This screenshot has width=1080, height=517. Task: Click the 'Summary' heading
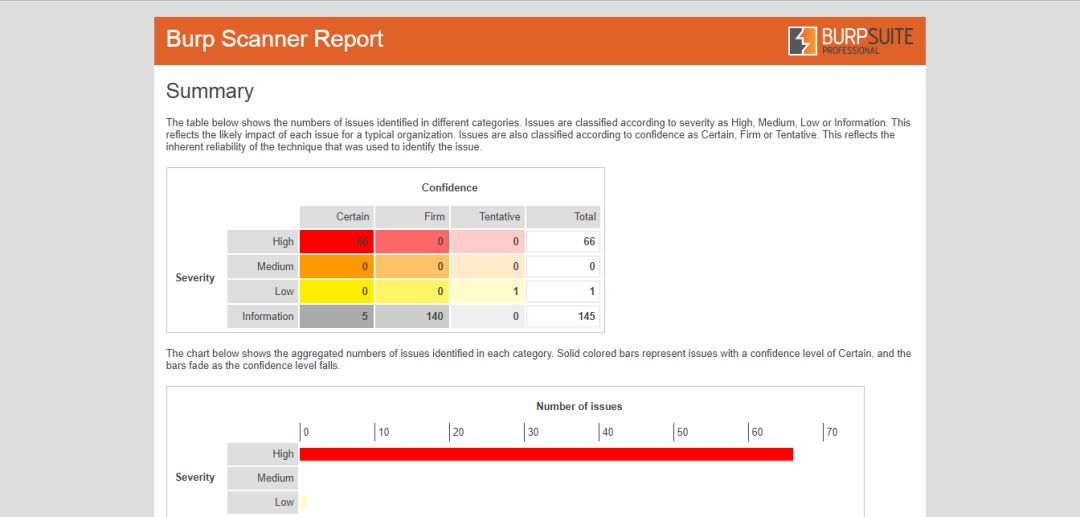209,91
